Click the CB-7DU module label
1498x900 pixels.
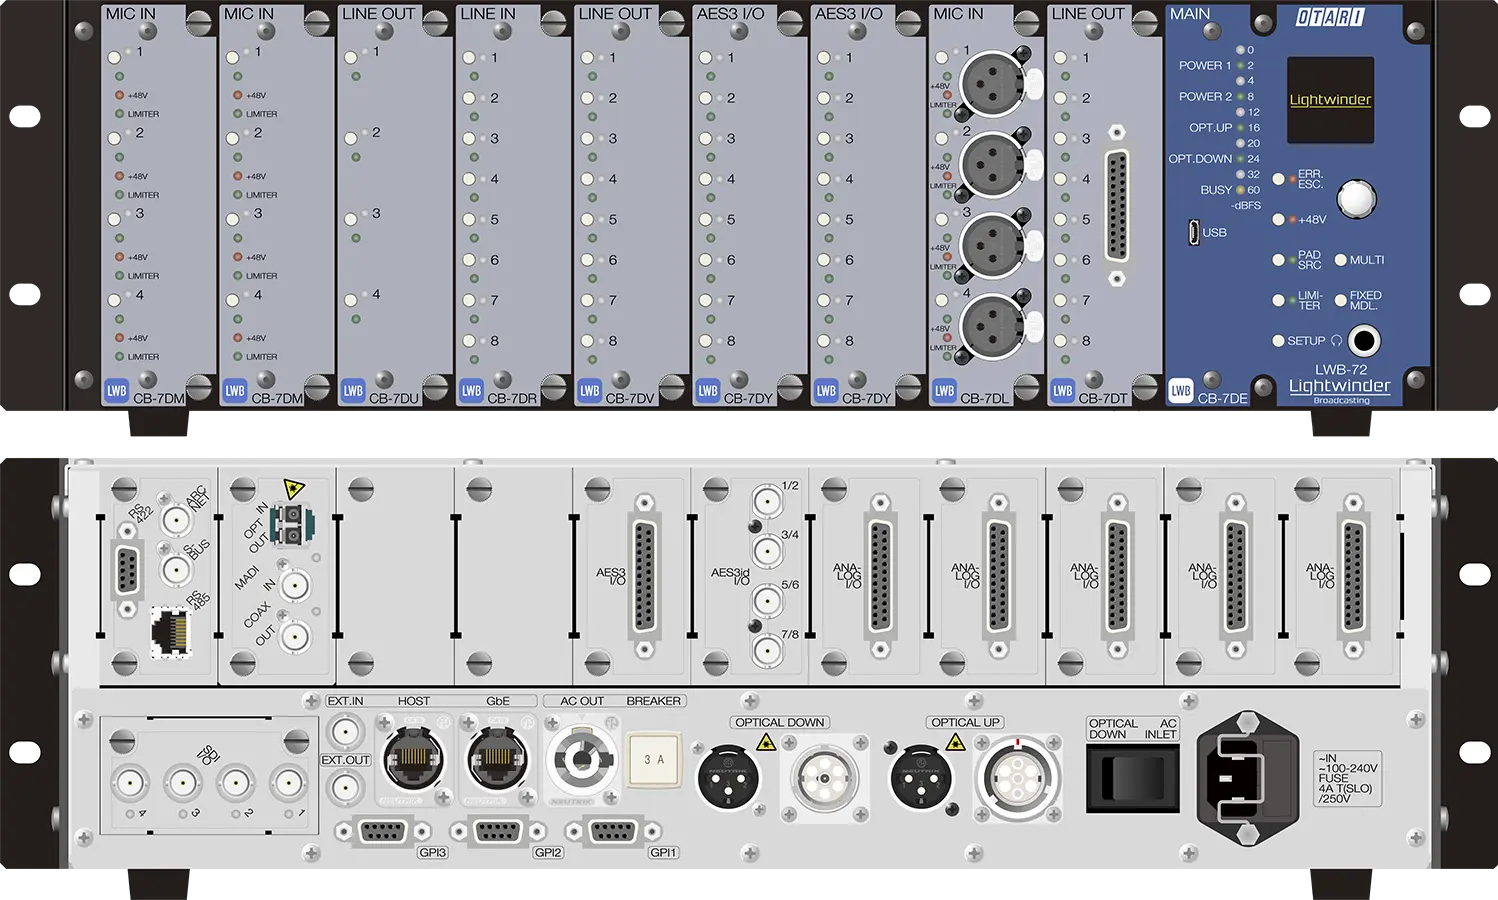(394, 398)
